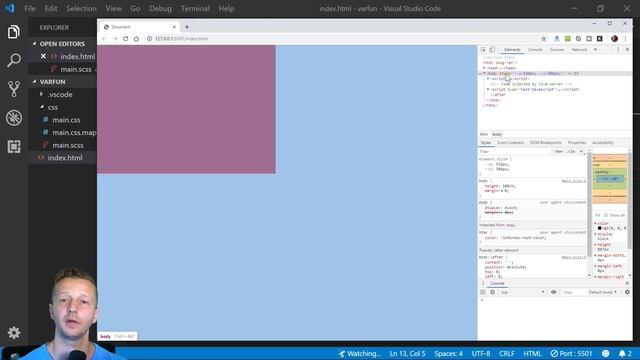Open the Manage gear in the activity bar
The image size is (640, 360).
point(13,333)
